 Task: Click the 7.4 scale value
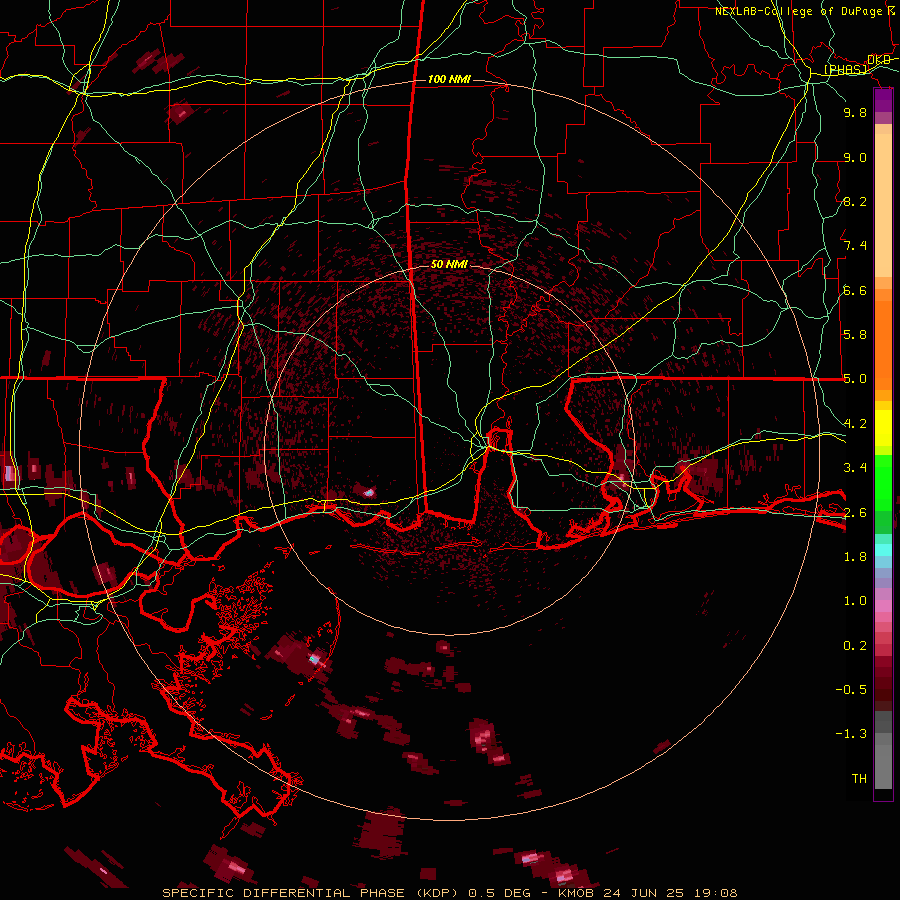[x=855, y=246]
